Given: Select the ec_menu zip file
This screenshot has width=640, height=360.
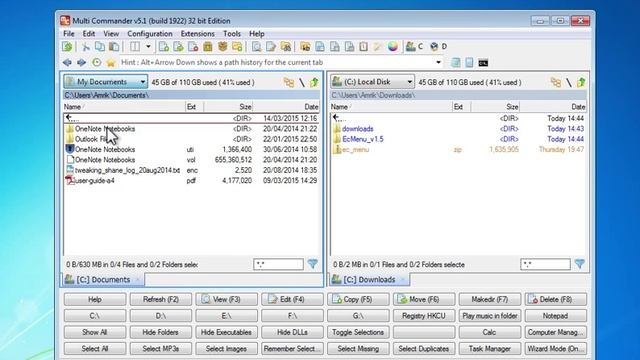Looking at the screenshot, I should (x=458, y=149).
